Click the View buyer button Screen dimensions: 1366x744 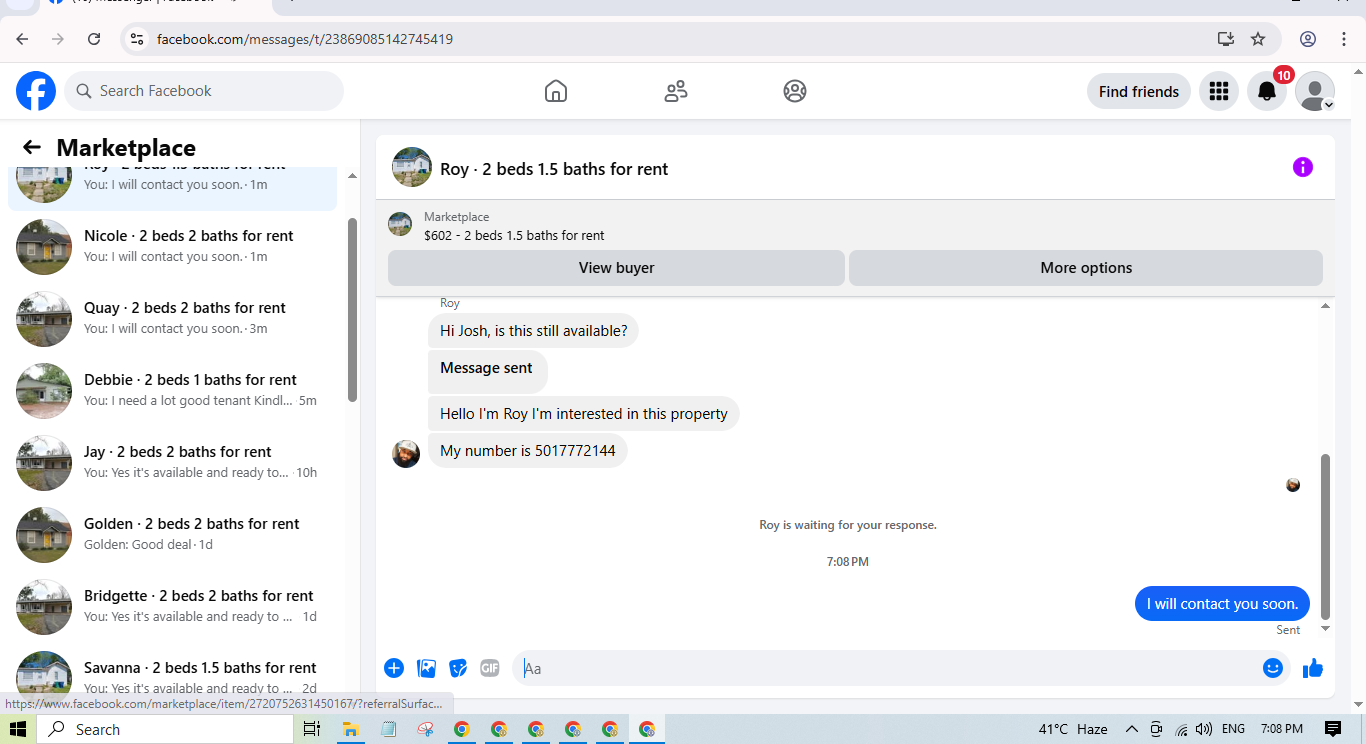point(616,268)
